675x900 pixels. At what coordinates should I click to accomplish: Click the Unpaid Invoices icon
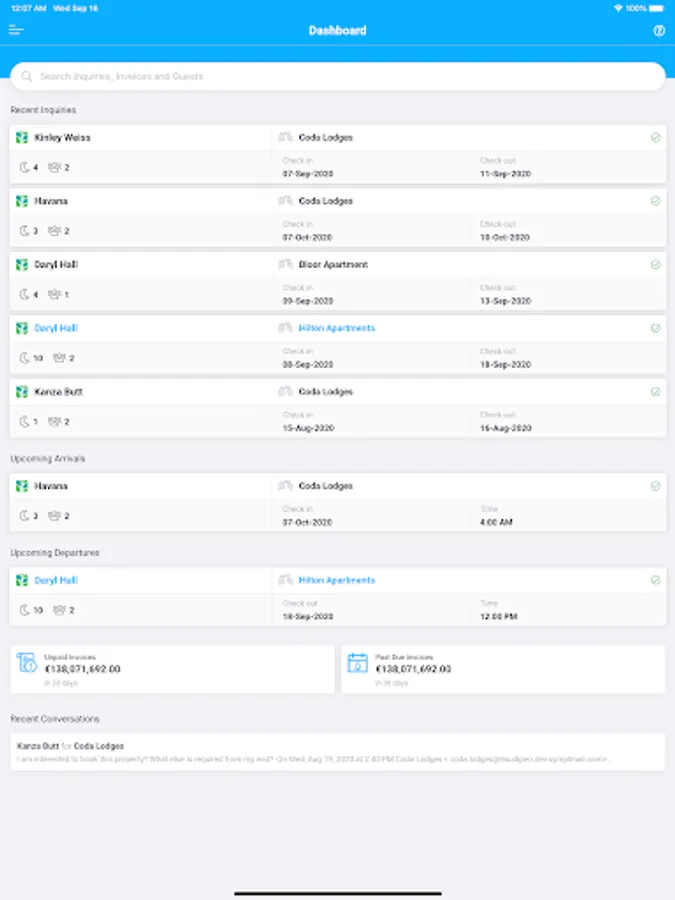(x=27, y=662)
